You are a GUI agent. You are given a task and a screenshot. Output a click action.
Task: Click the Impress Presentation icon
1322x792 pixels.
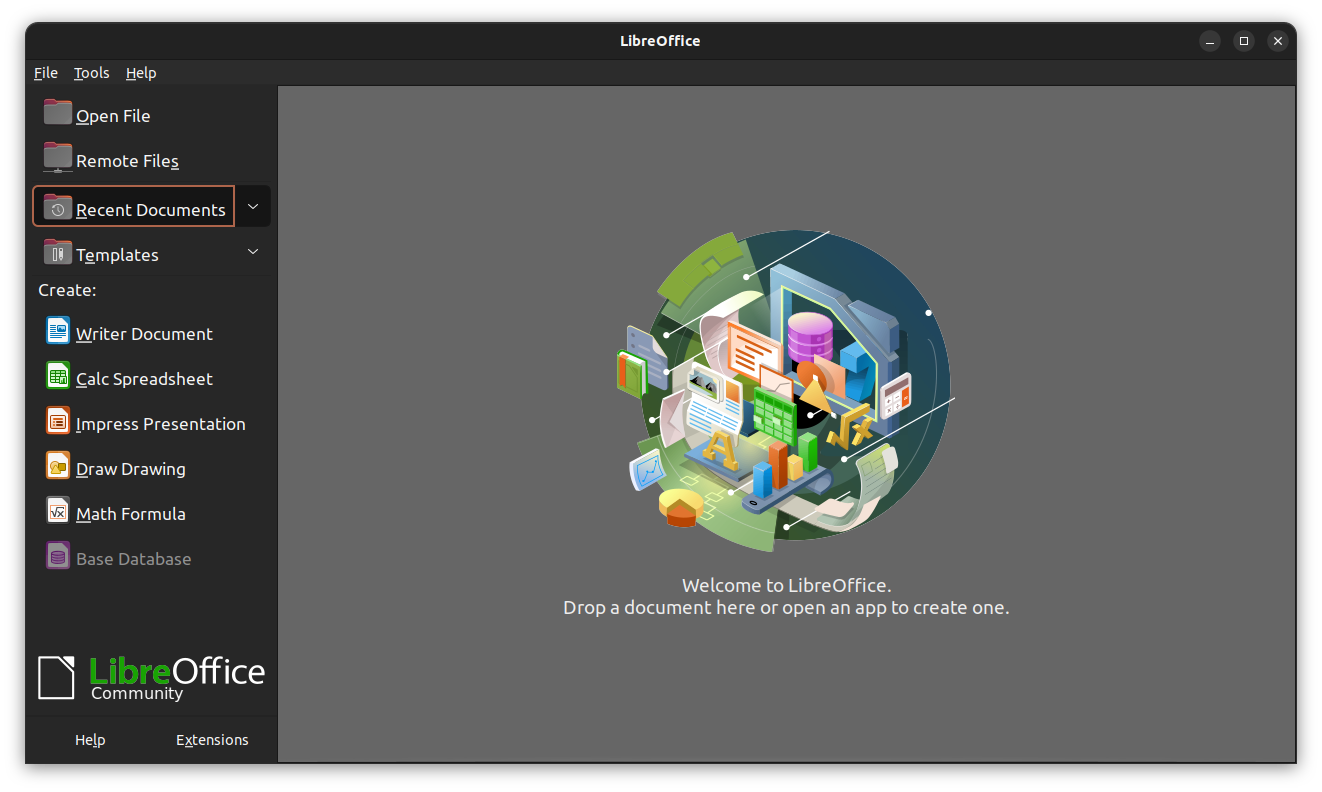pyautogui.click(x=58, y=420)
